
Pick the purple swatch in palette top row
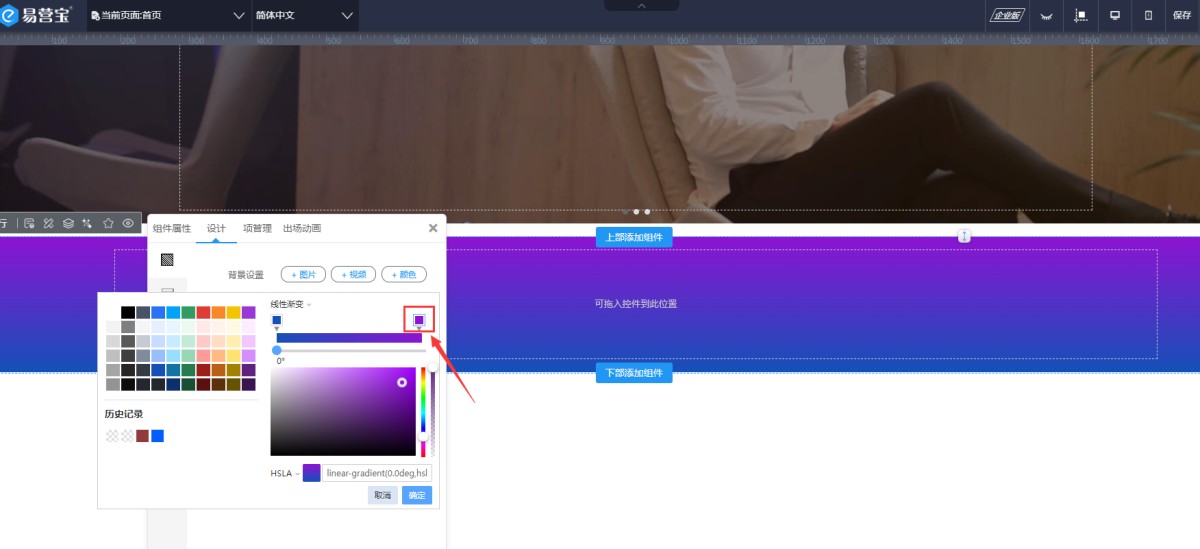point(248,312)
